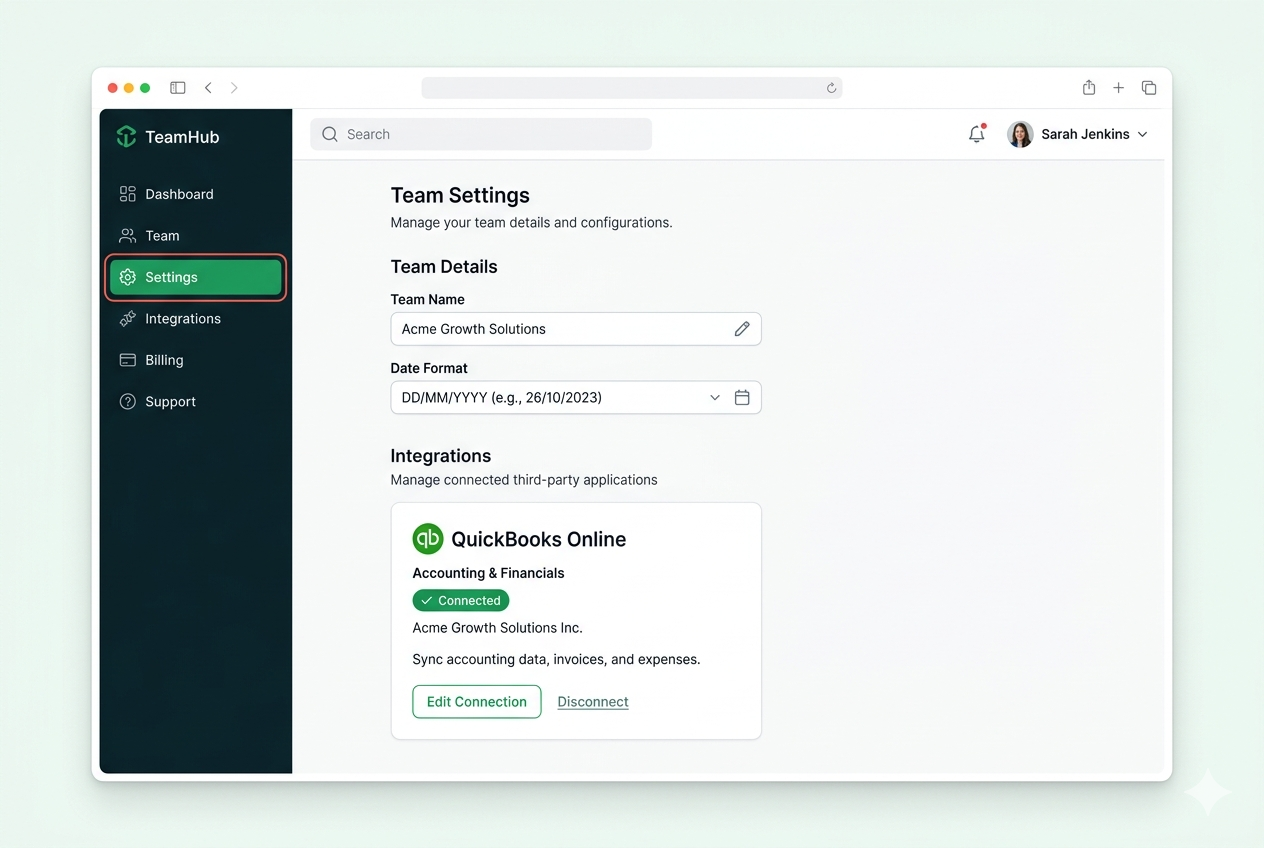Open Support in the sidebar

(196, 402)
